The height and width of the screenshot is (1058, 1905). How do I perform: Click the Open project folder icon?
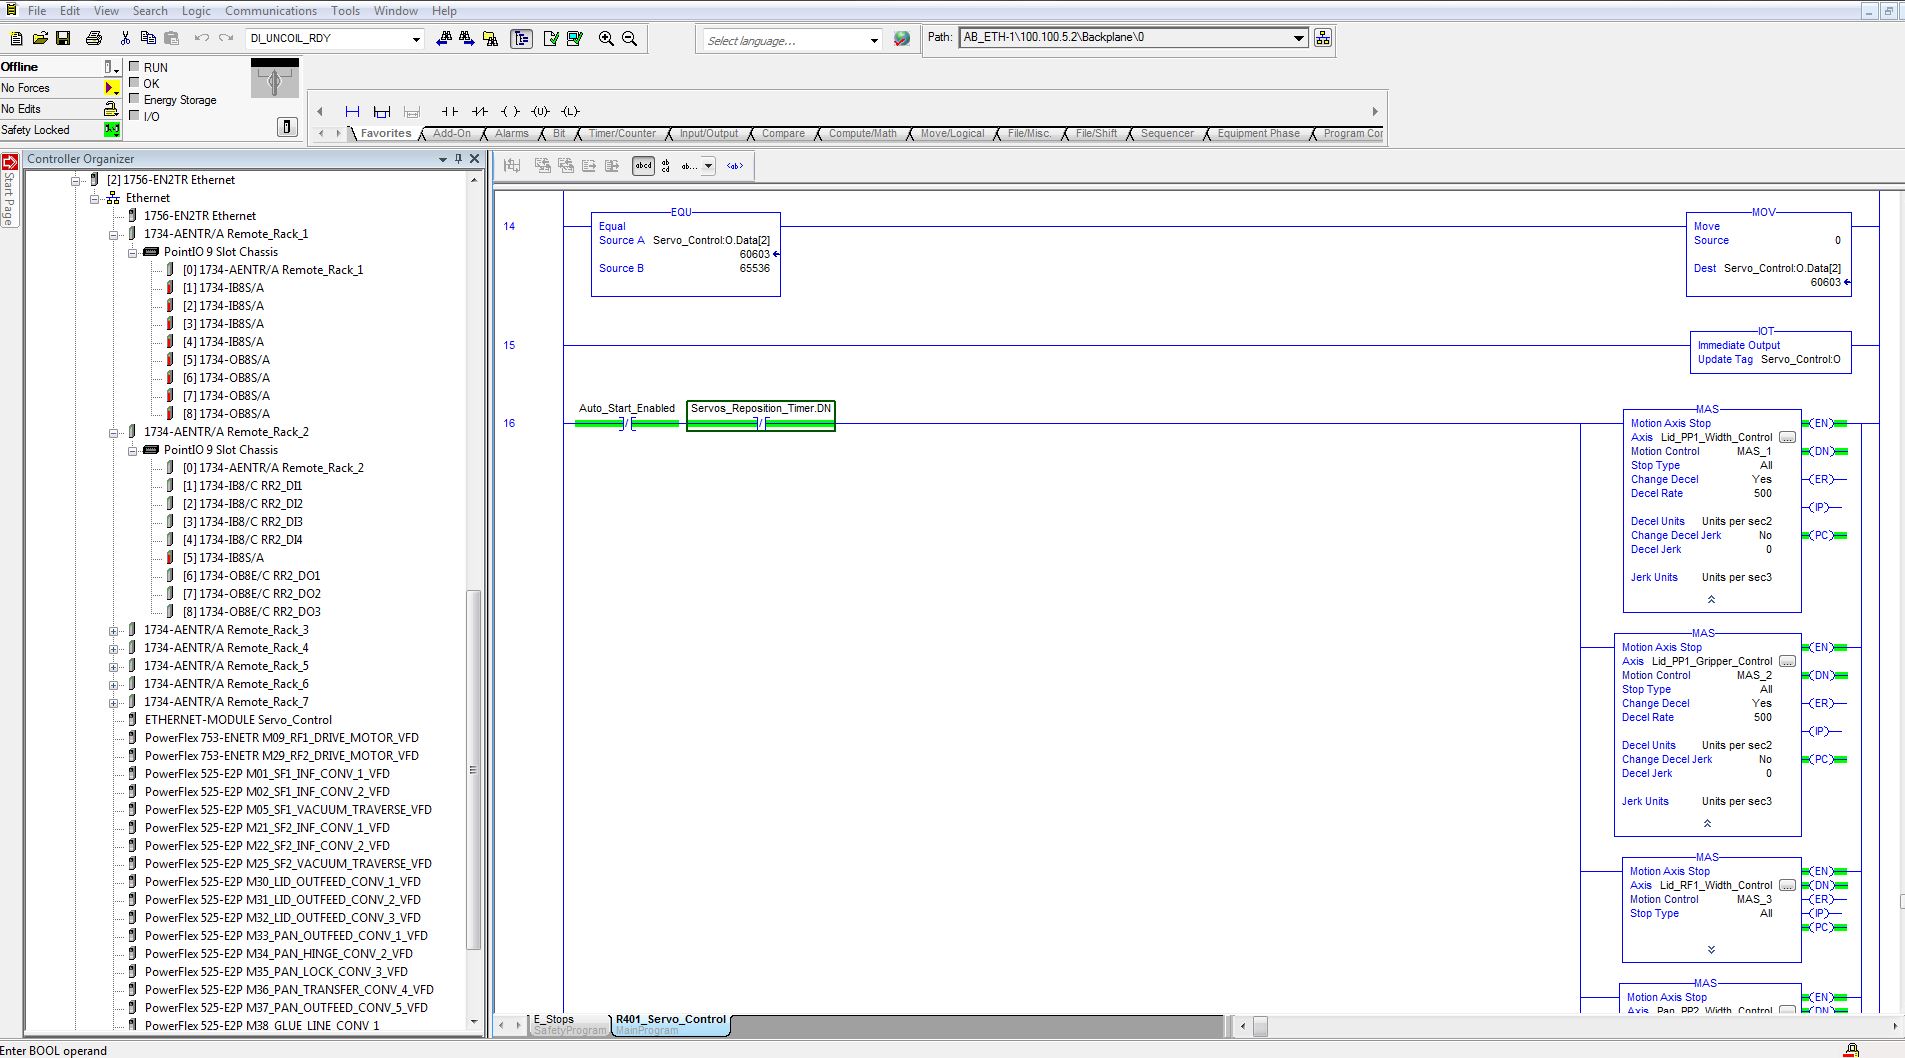pos(40,38)
